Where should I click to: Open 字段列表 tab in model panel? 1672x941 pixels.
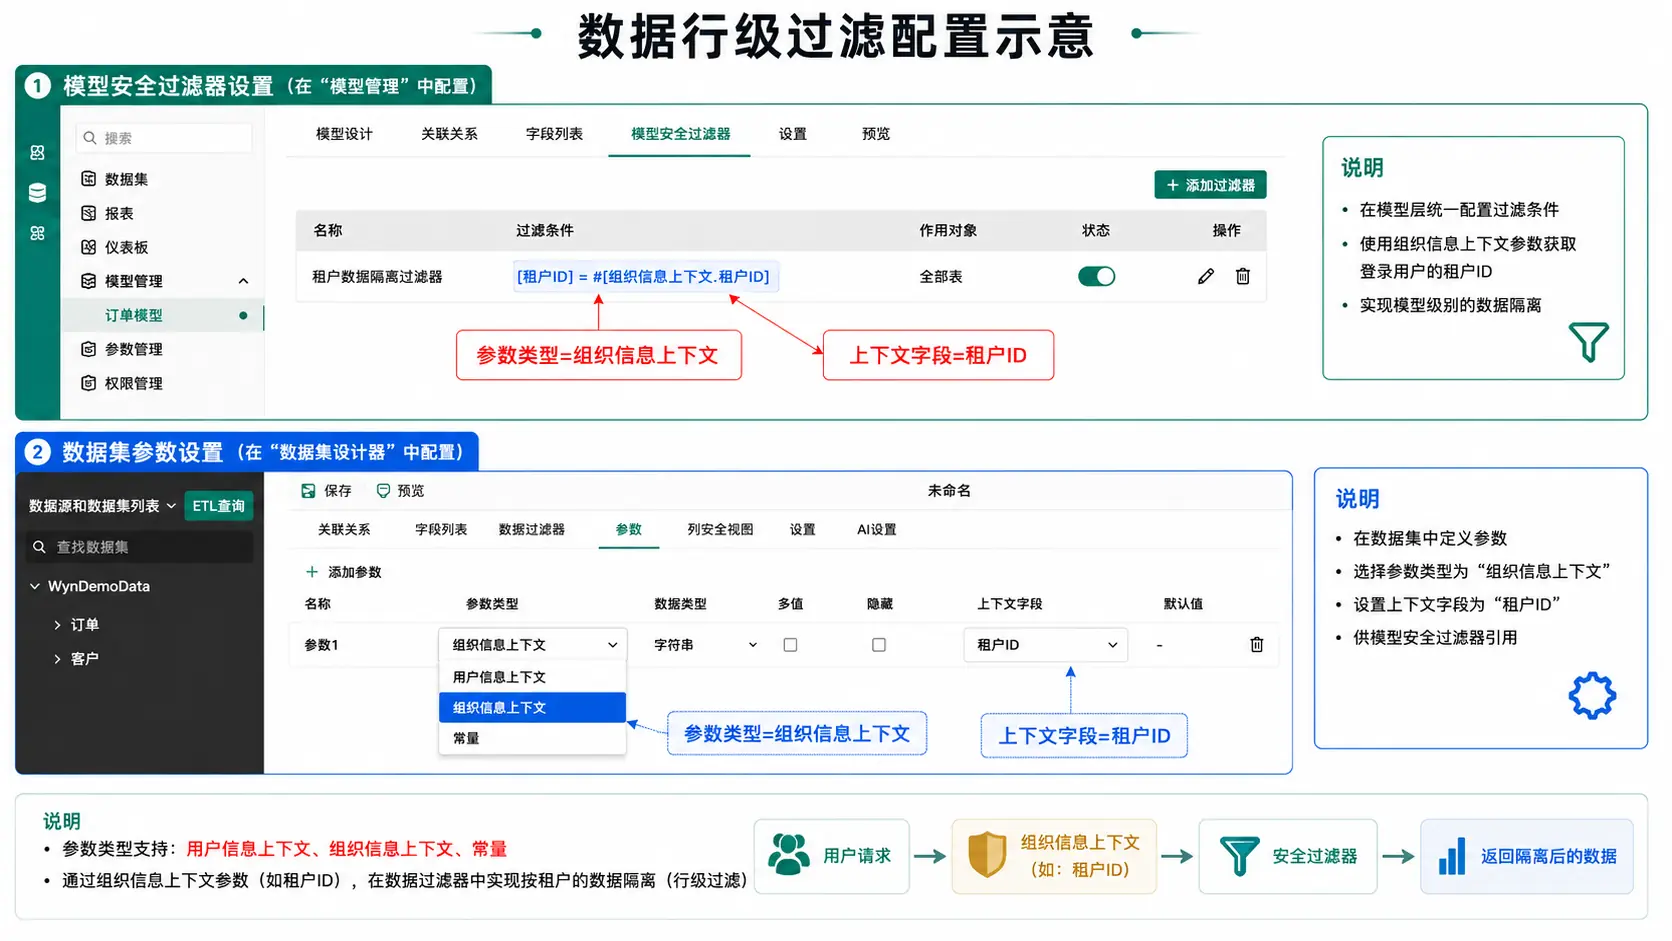(554, 134)
